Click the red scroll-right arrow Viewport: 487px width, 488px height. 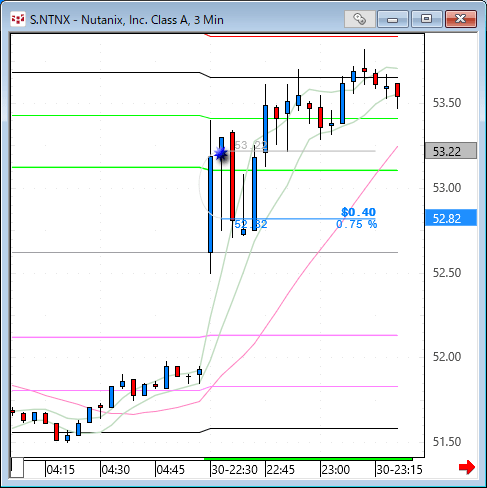pyautogui.click(x=467, y=467)
